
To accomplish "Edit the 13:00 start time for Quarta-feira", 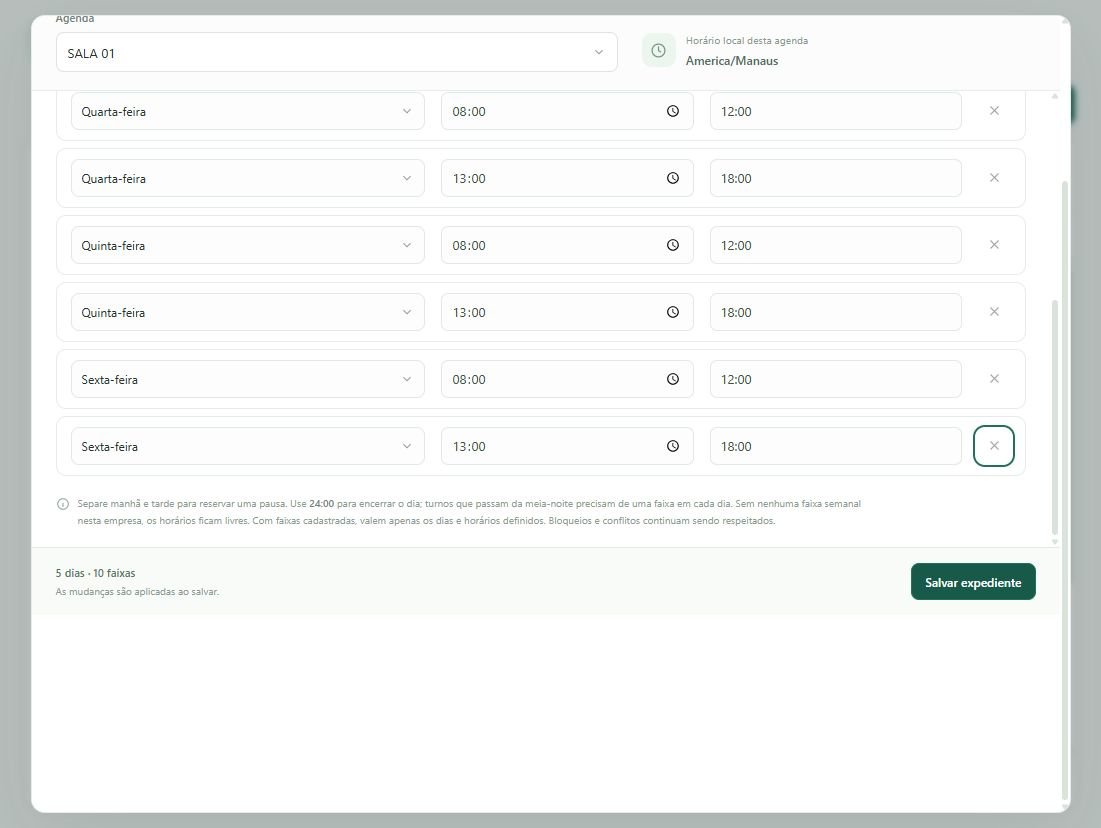I will (x=567, y=178).
